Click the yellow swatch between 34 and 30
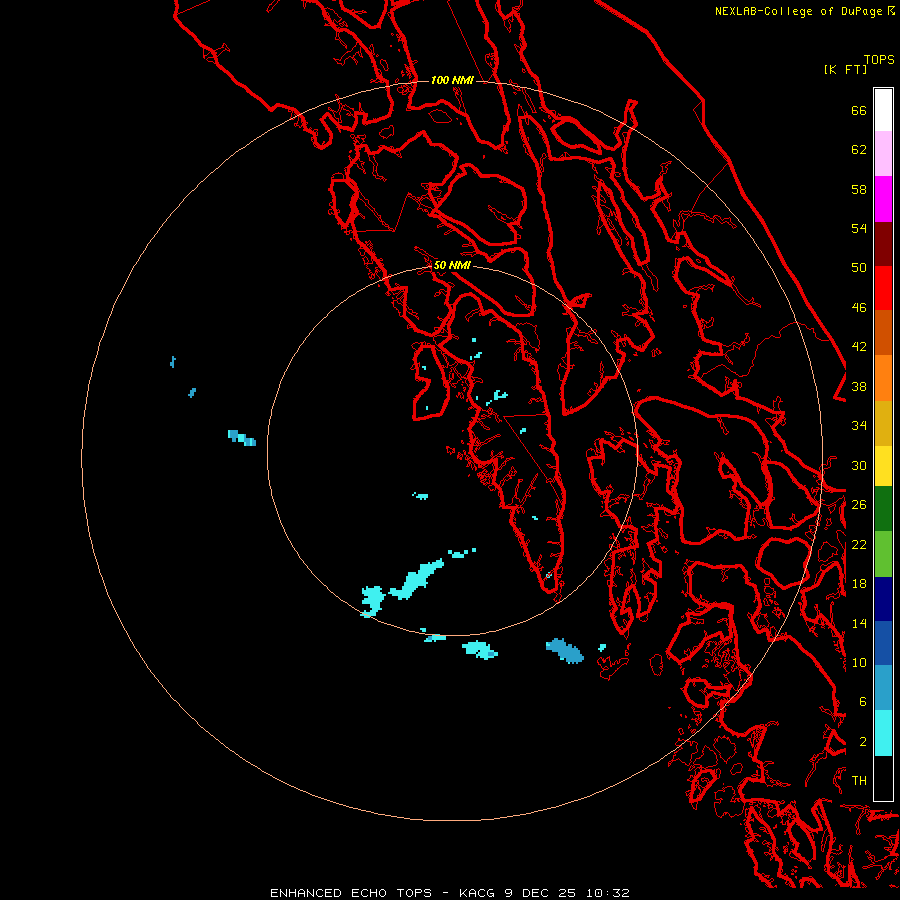The height and width of the screenshot is (900, 900). [883, 466]
